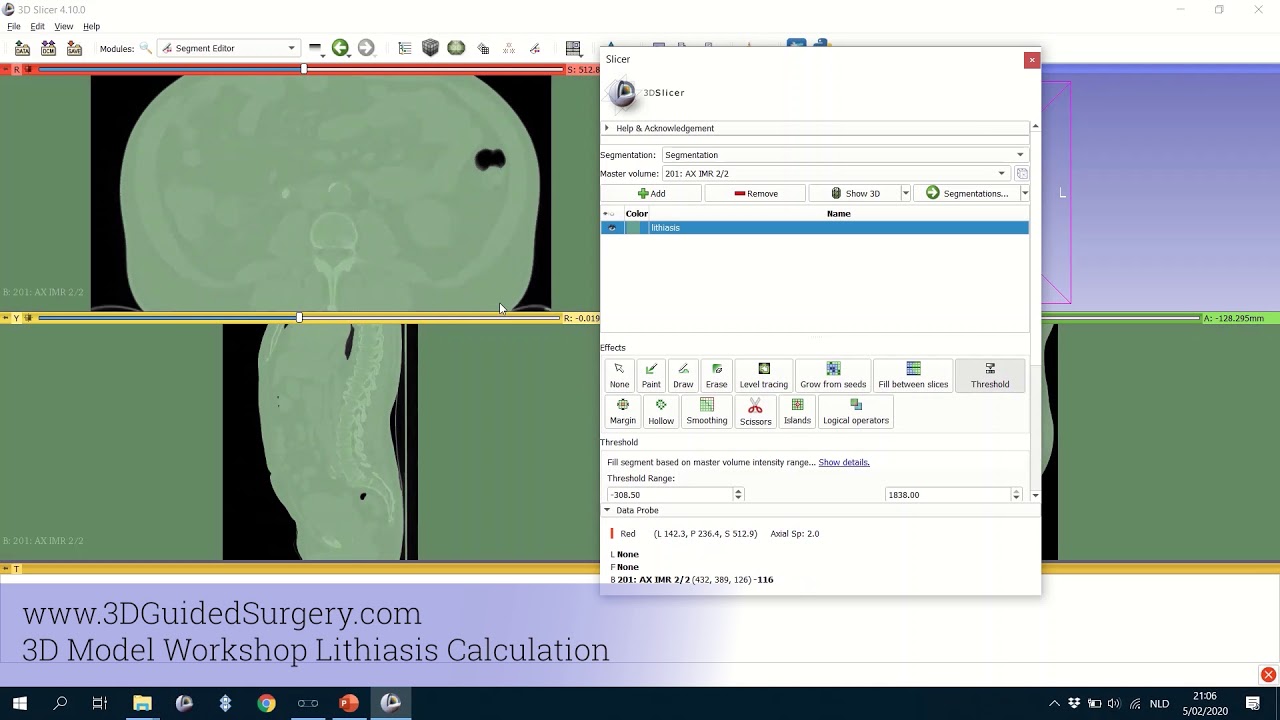
Task: Select the Smoothing effect
Action: click(x=707, y=412)
